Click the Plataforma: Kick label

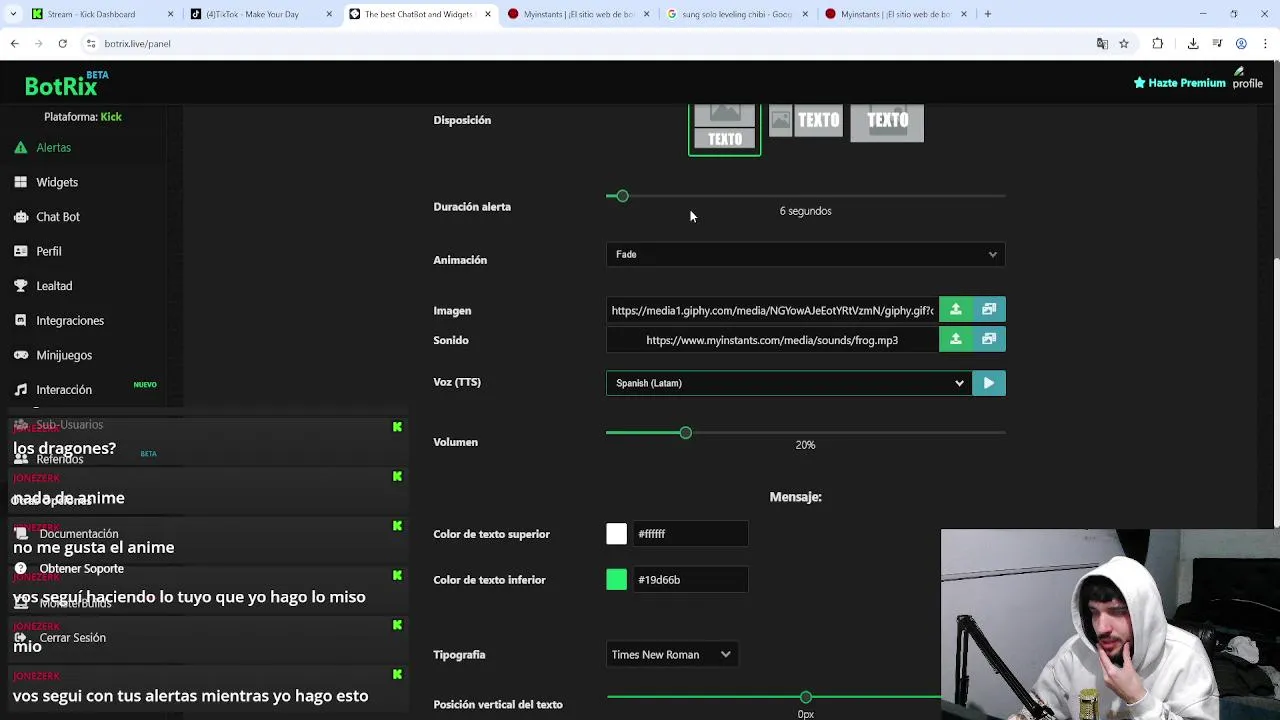click(x=83, y=117)
